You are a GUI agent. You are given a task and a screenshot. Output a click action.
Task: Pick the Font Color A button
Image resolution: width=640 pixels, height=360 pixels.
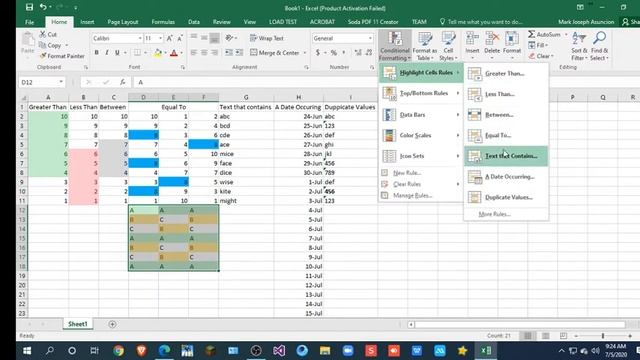click(174, 53)
